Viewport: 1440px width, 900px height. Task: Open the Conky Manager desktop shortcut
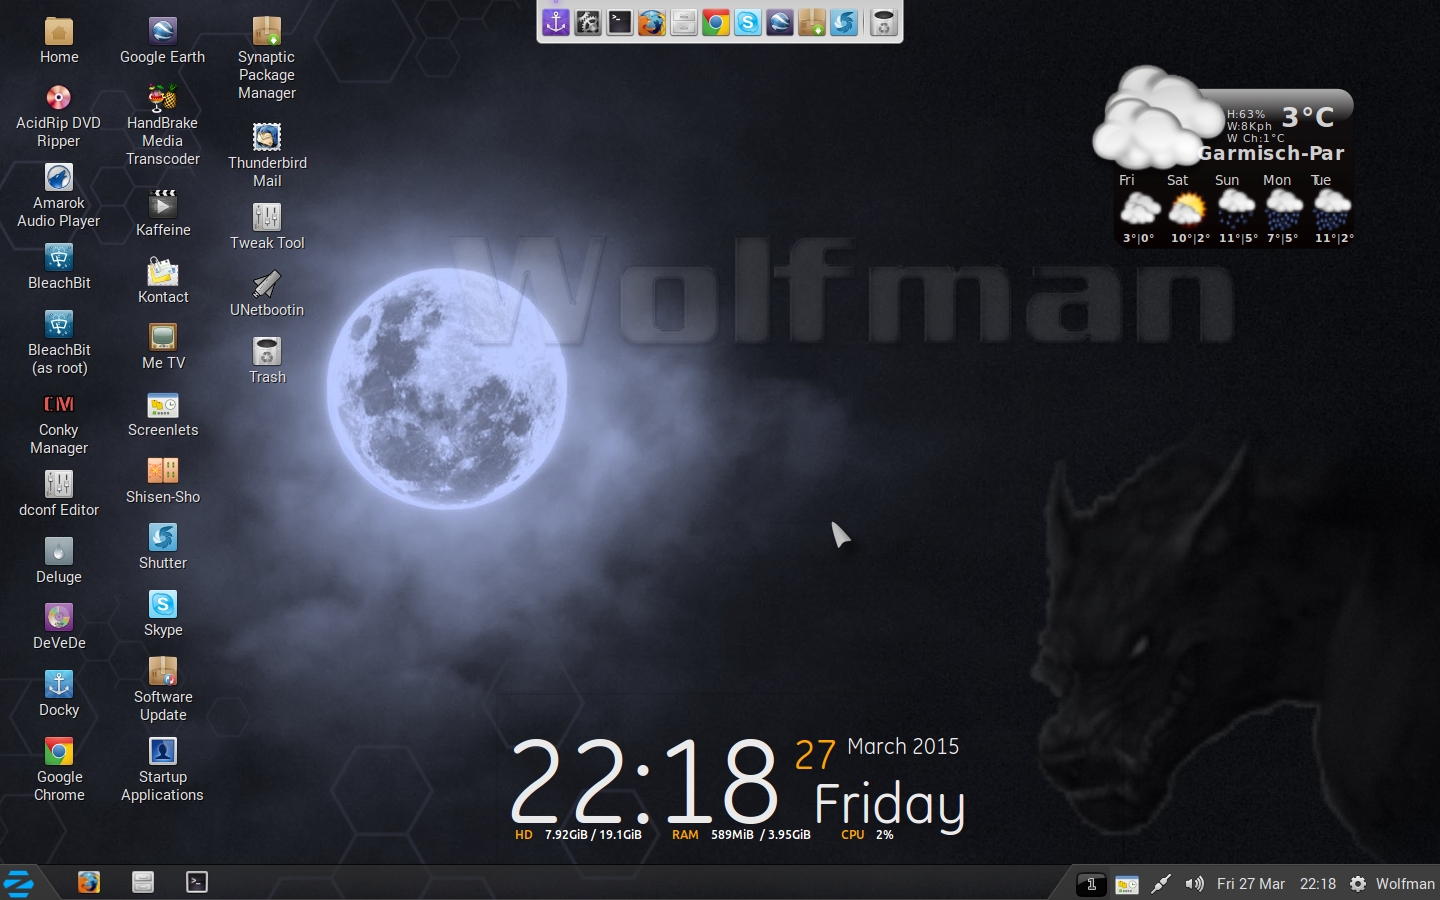[59, 405]
